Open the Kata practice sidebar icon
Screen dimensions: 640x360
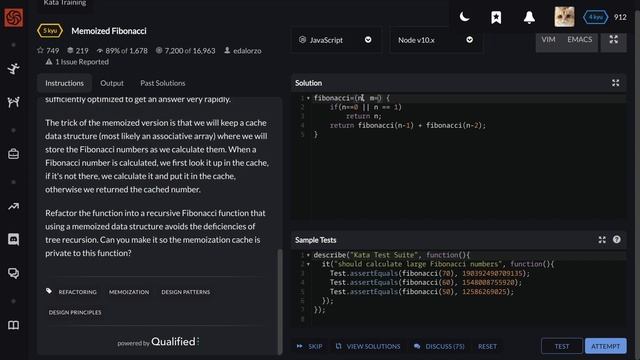coord(13,68)
